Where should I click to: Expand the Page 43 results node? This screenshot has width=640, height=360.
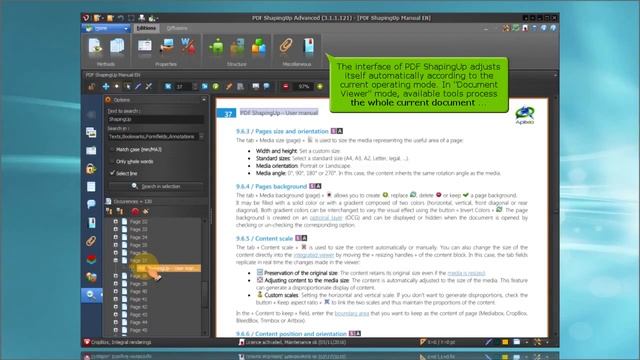pos(116,315)
